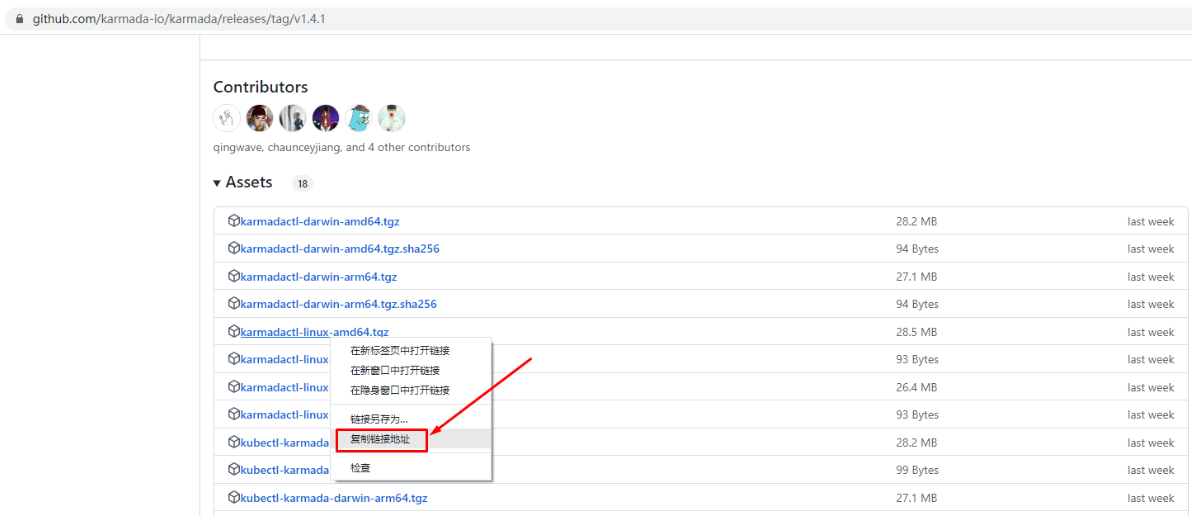This screenshot has height=528, width=1196.
Task: Download karmadactl-darwin-arm64.tgz
Action: coord(318,277)
